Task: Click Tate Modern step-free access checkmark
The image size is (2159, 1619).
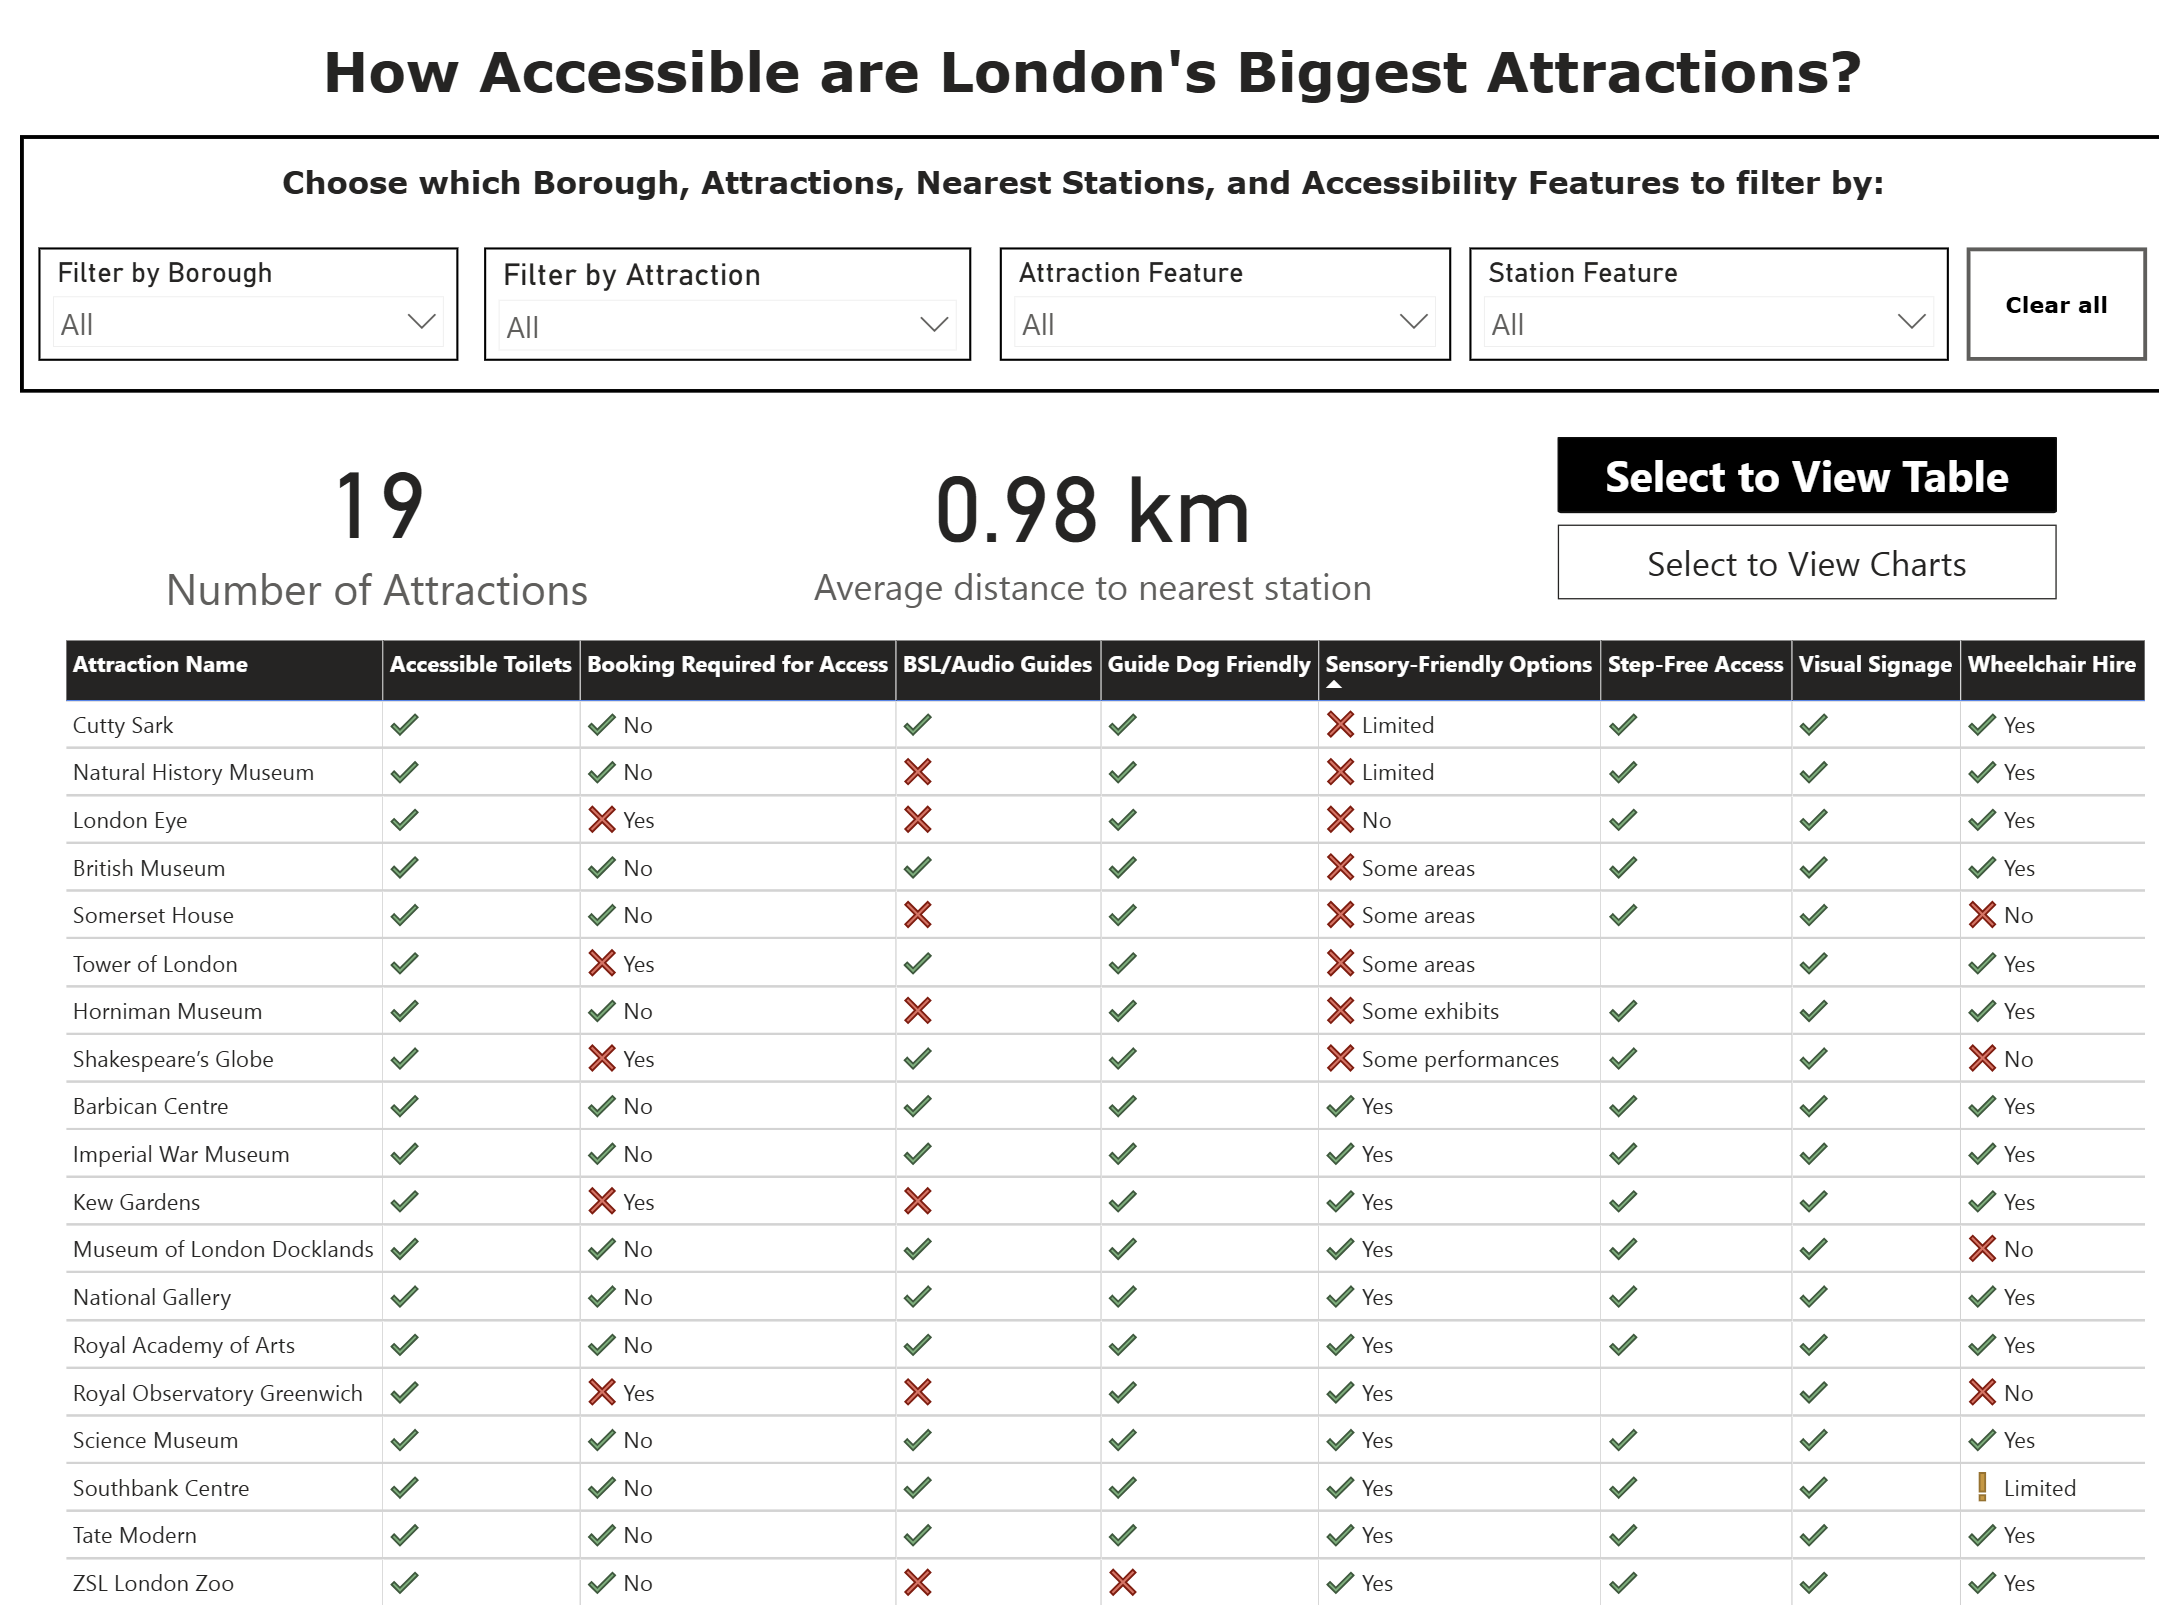Action: coord(1622,1535)
